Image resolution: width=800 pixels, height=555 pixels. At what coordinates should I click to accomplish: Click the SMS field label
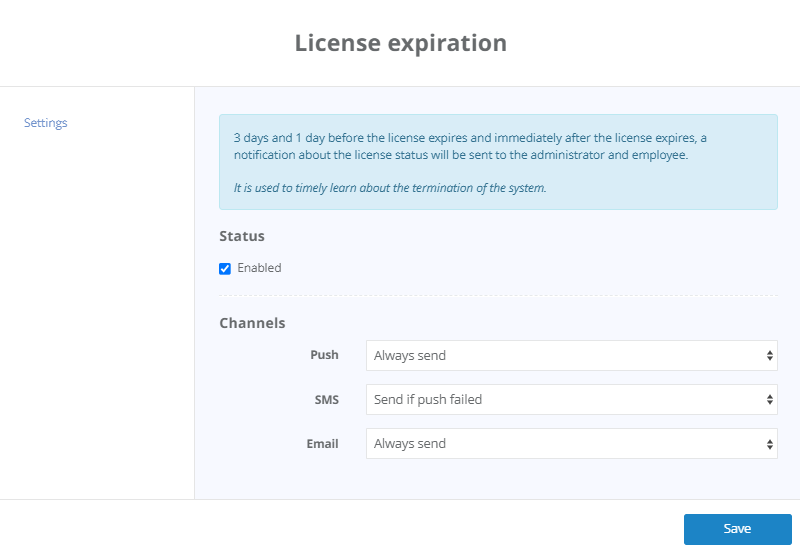(327, 400)
